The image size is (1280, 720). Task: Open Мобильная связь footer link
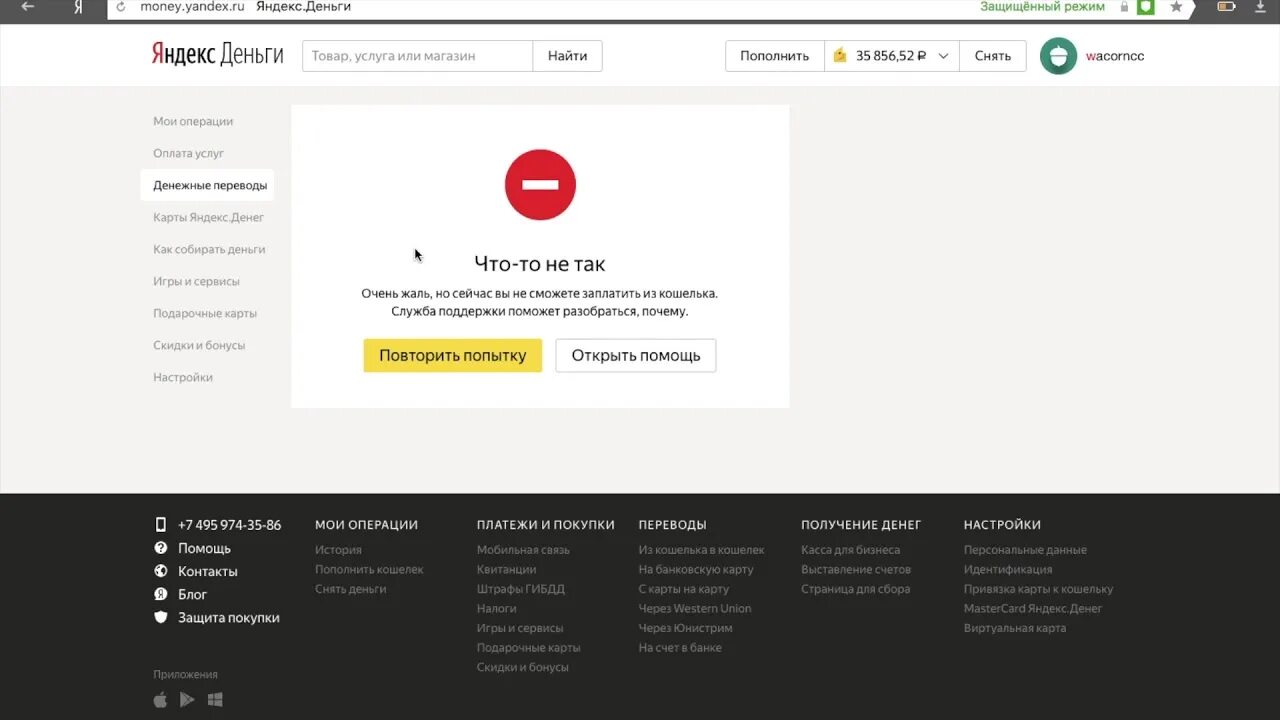[x=523, y=550]
